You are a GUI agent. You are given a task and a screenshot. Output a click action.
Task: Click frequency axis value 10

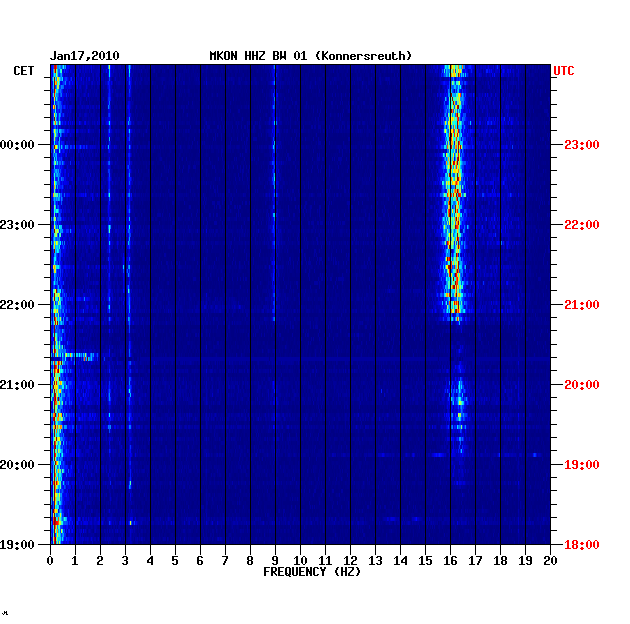[x=300, y=561]
